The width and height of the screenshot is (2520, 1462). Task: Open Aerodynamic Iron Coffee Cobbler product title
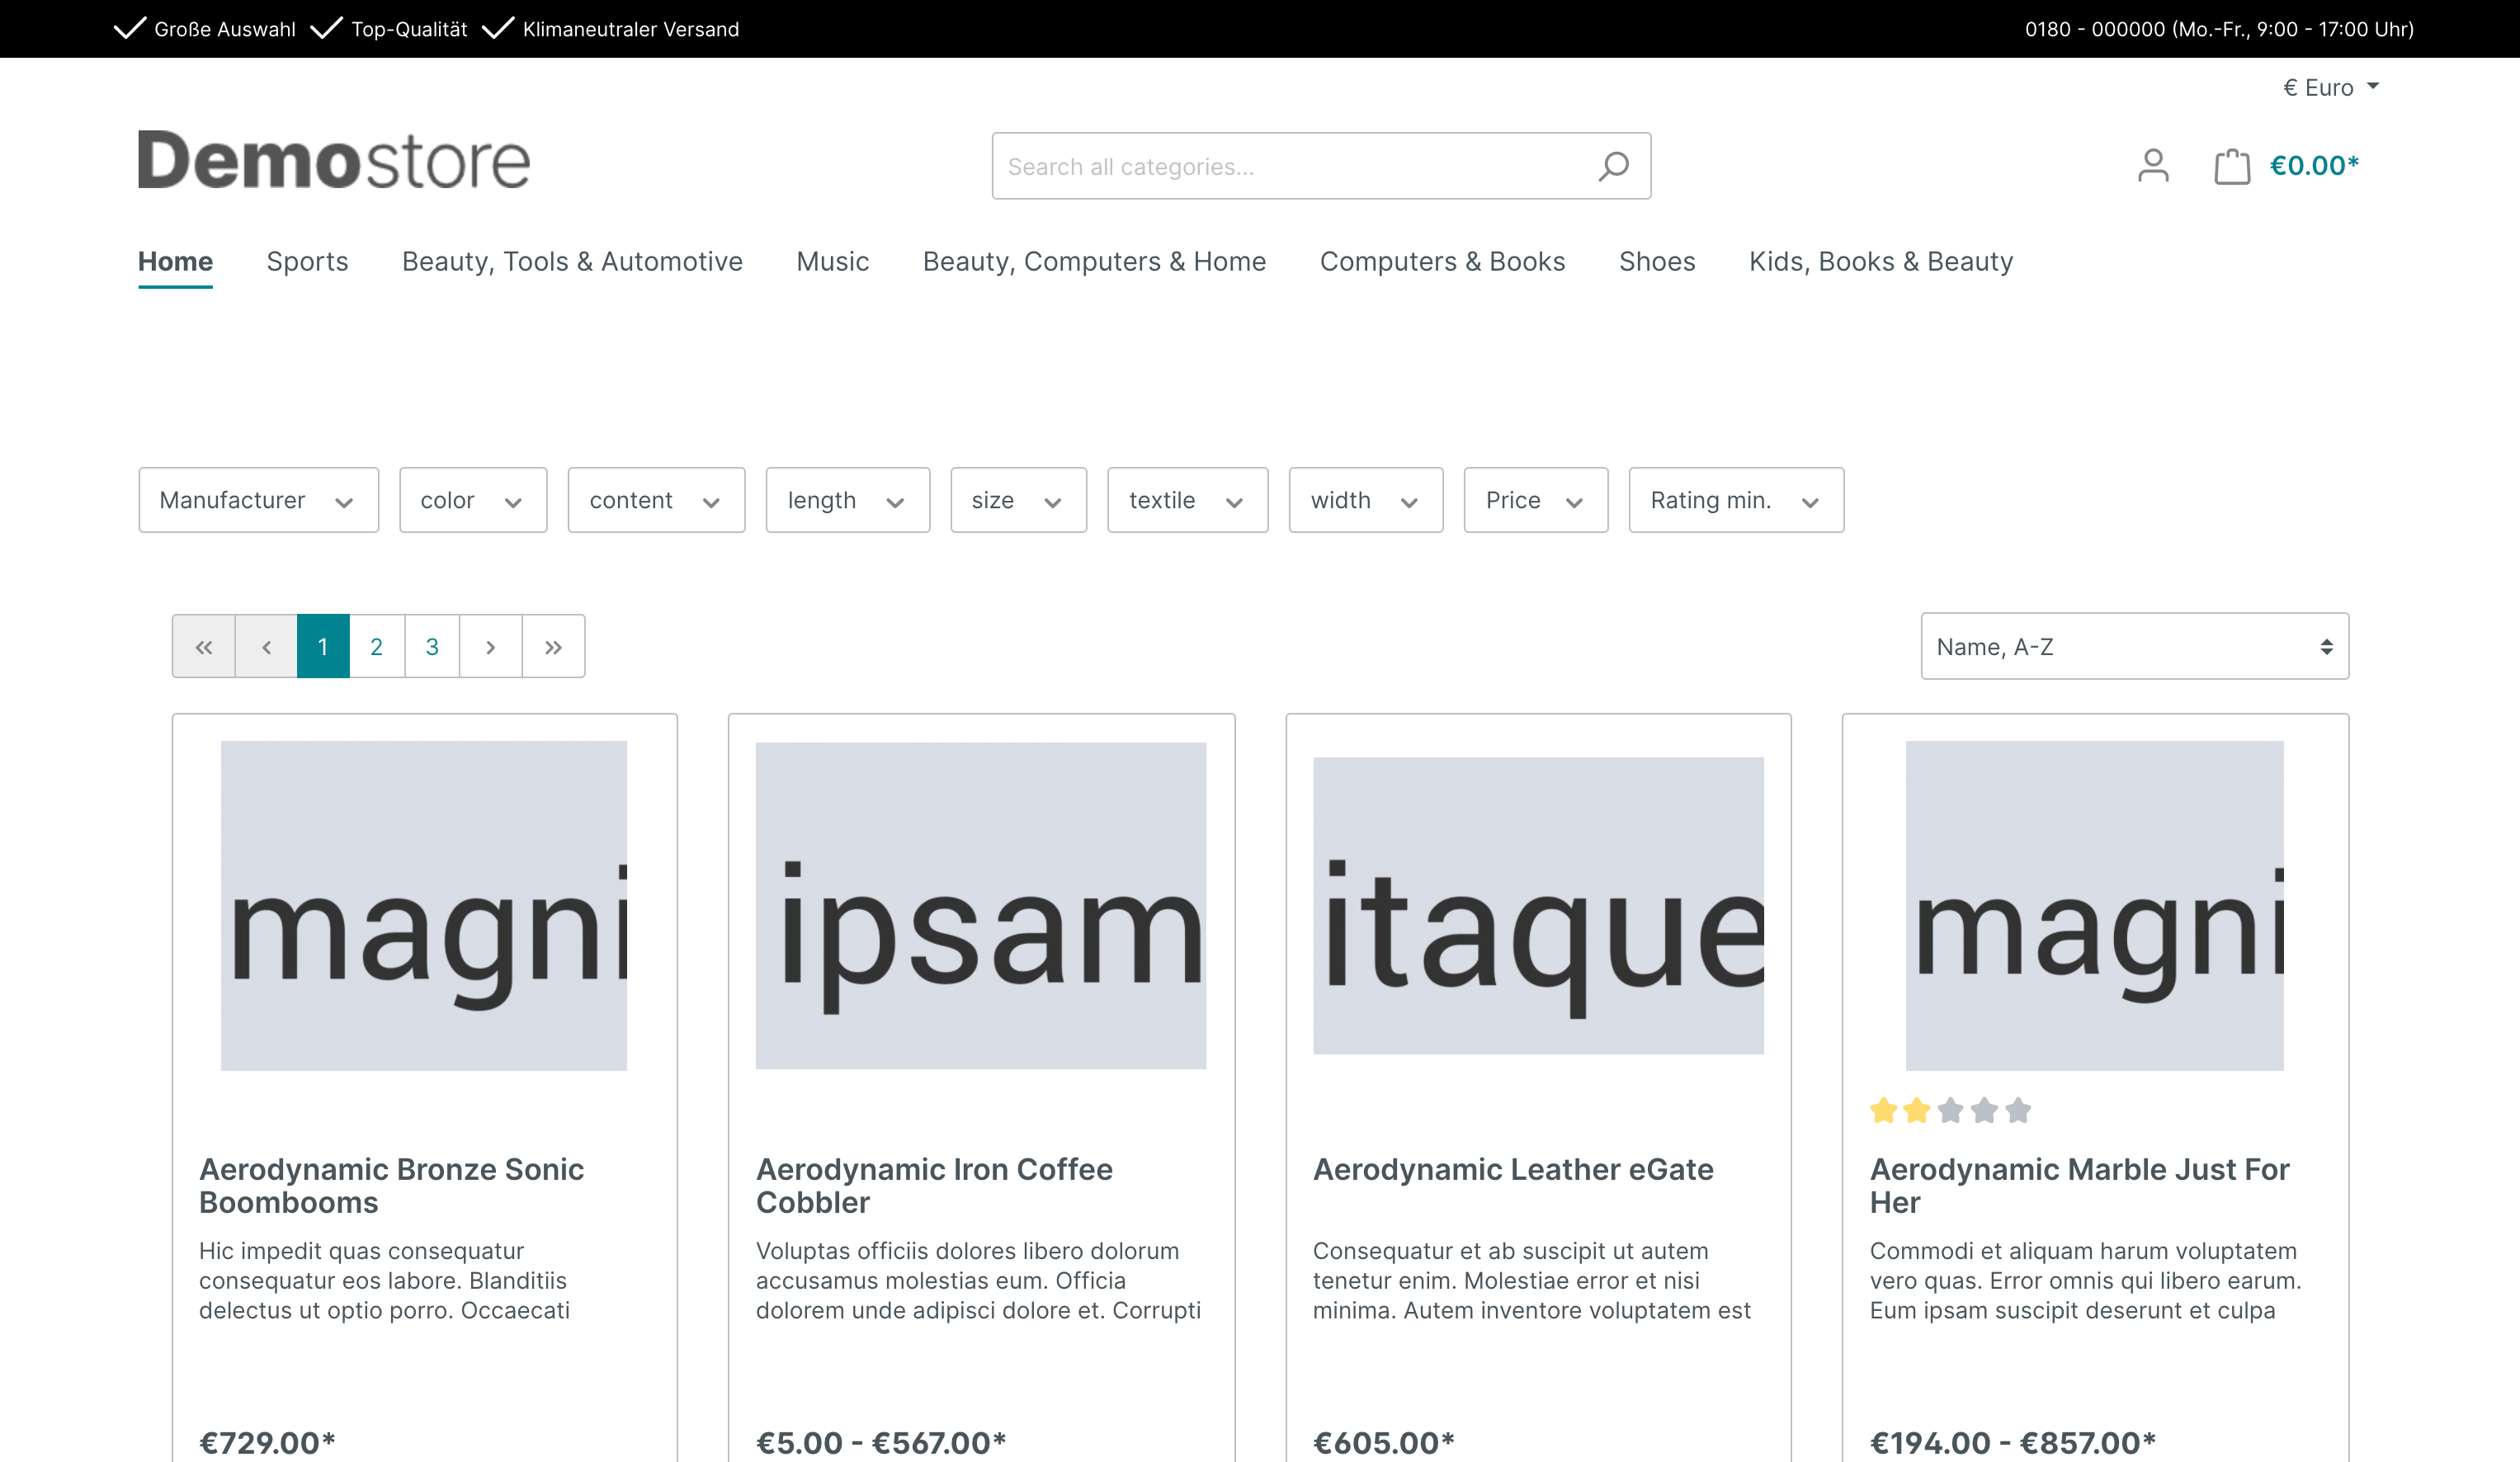934,1185
